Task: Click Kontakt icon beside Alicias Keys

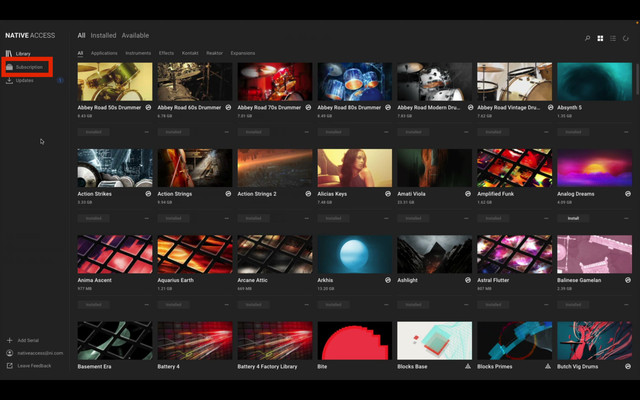Action: pyautogui.click(x=388, y=194)
